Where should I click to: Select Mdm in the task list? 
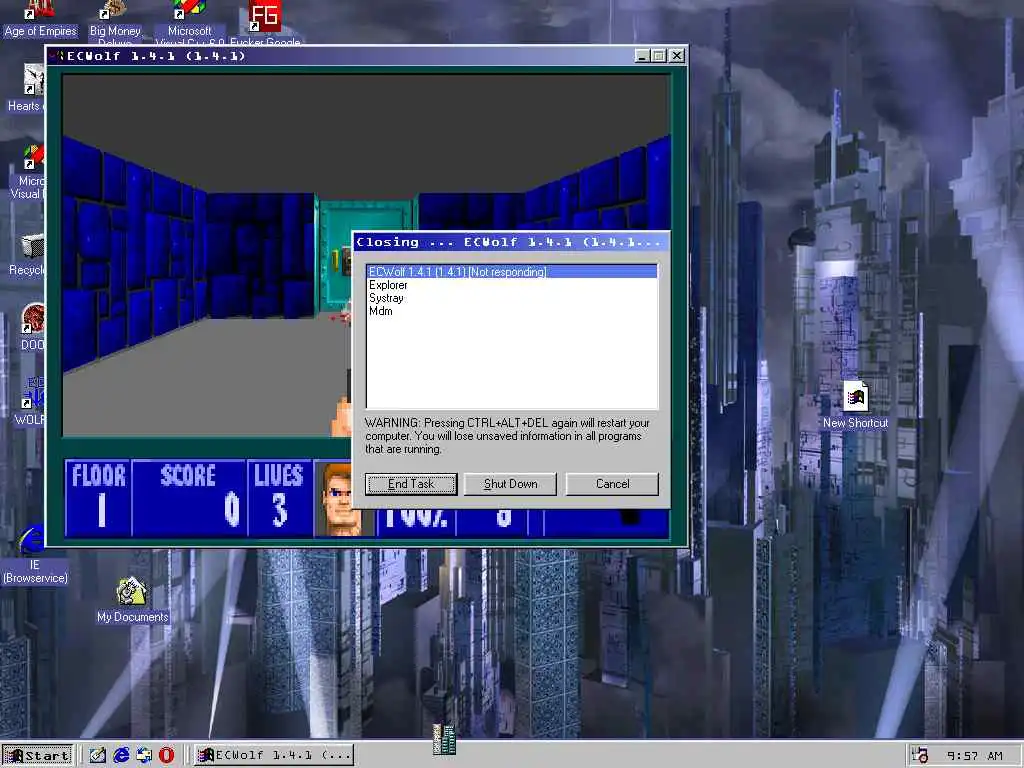coord(381,311)
